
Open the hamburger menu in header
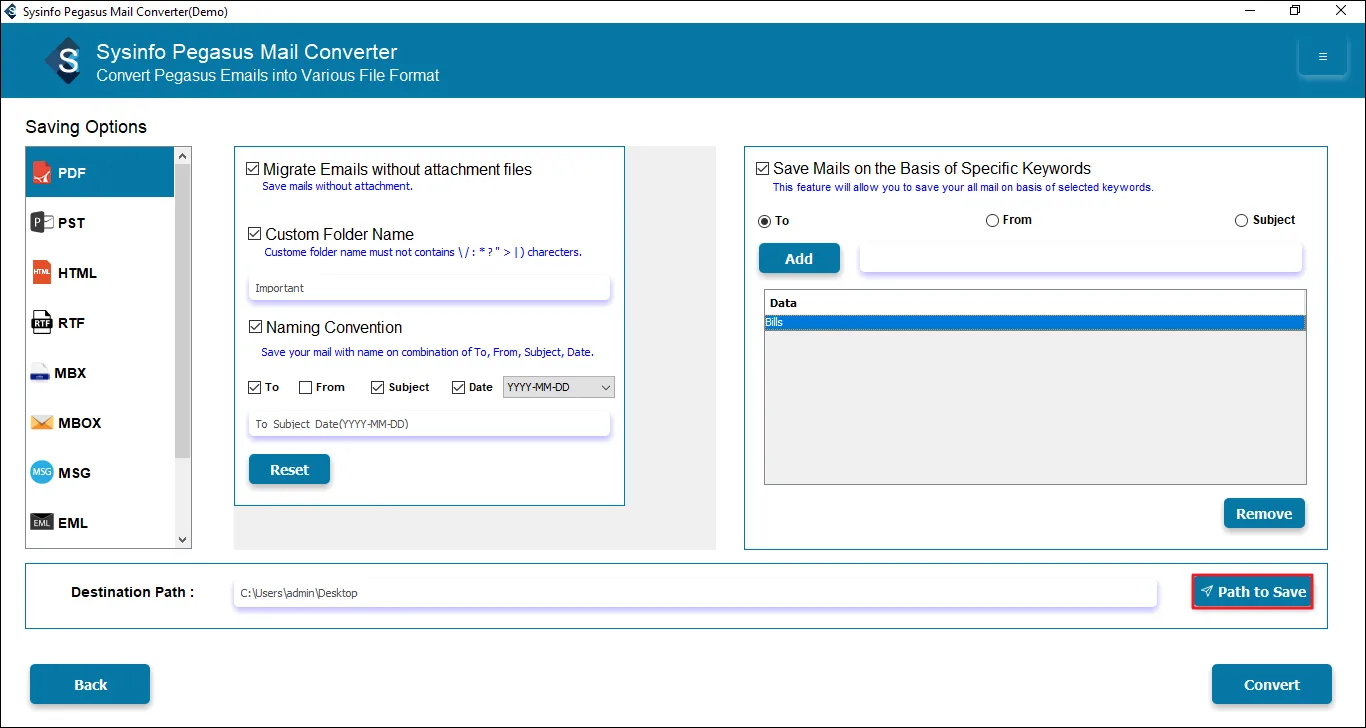[1322, 57]
